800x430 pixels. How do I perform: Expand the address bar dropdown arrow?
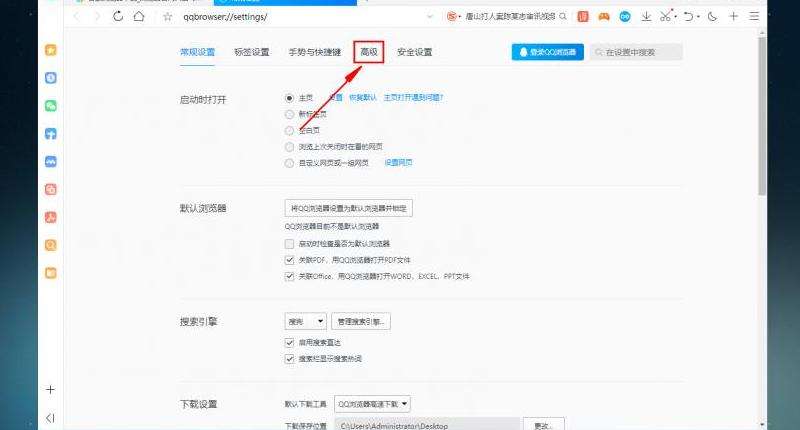point(430,17)
